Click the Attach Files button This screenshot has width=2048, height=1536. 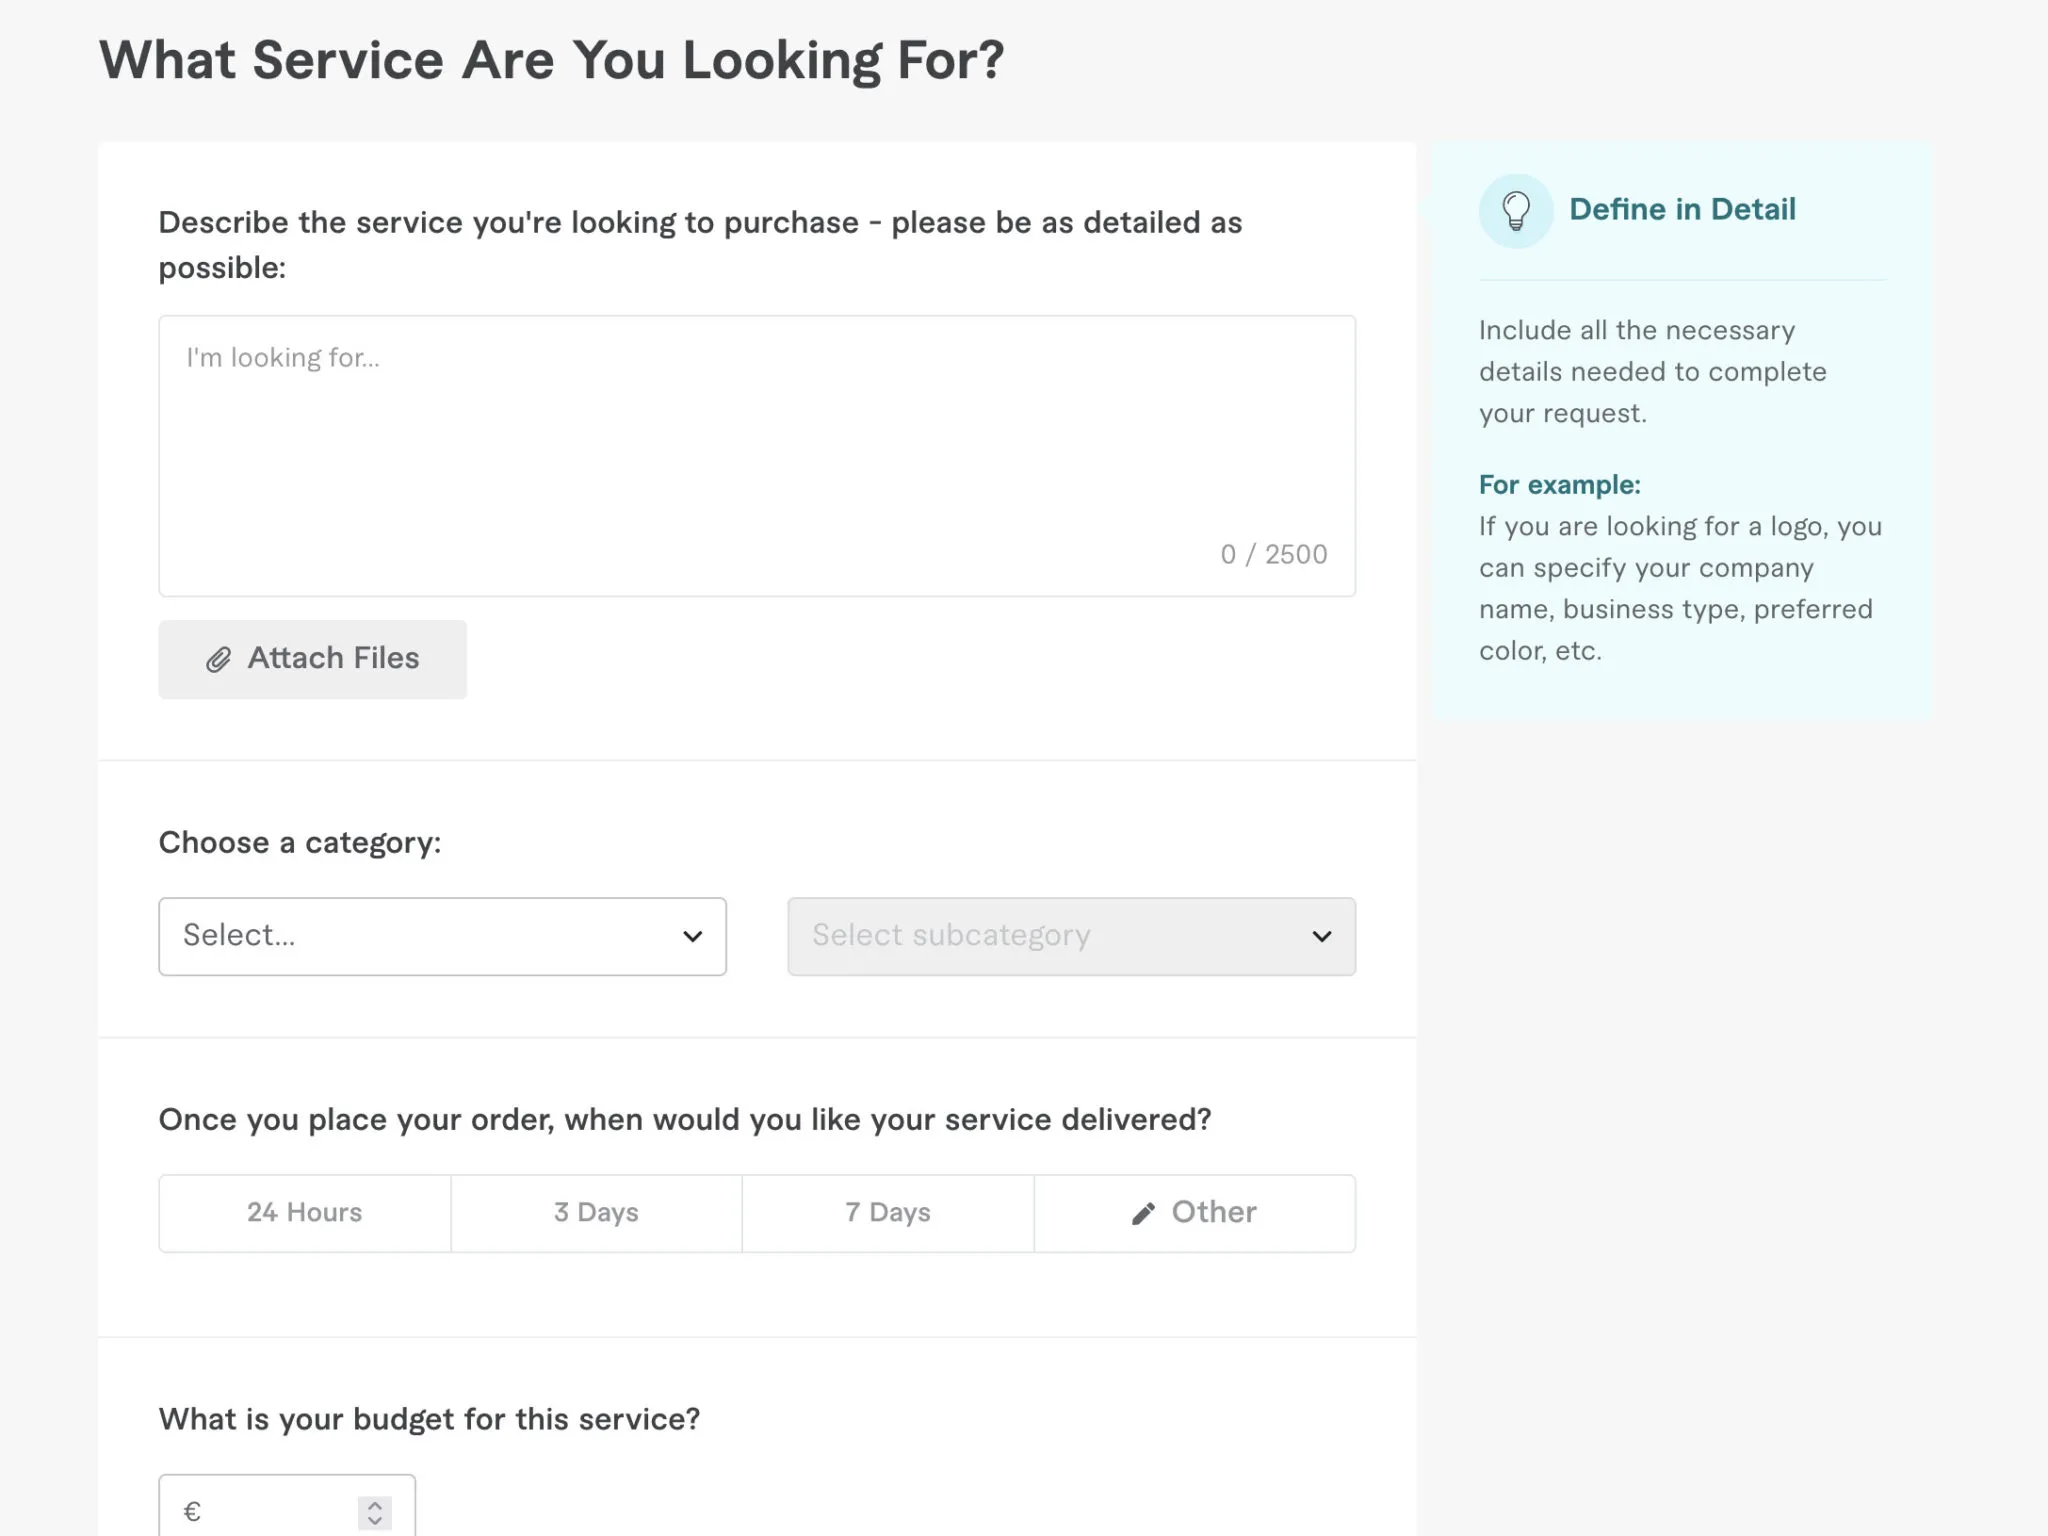point(311,658)
